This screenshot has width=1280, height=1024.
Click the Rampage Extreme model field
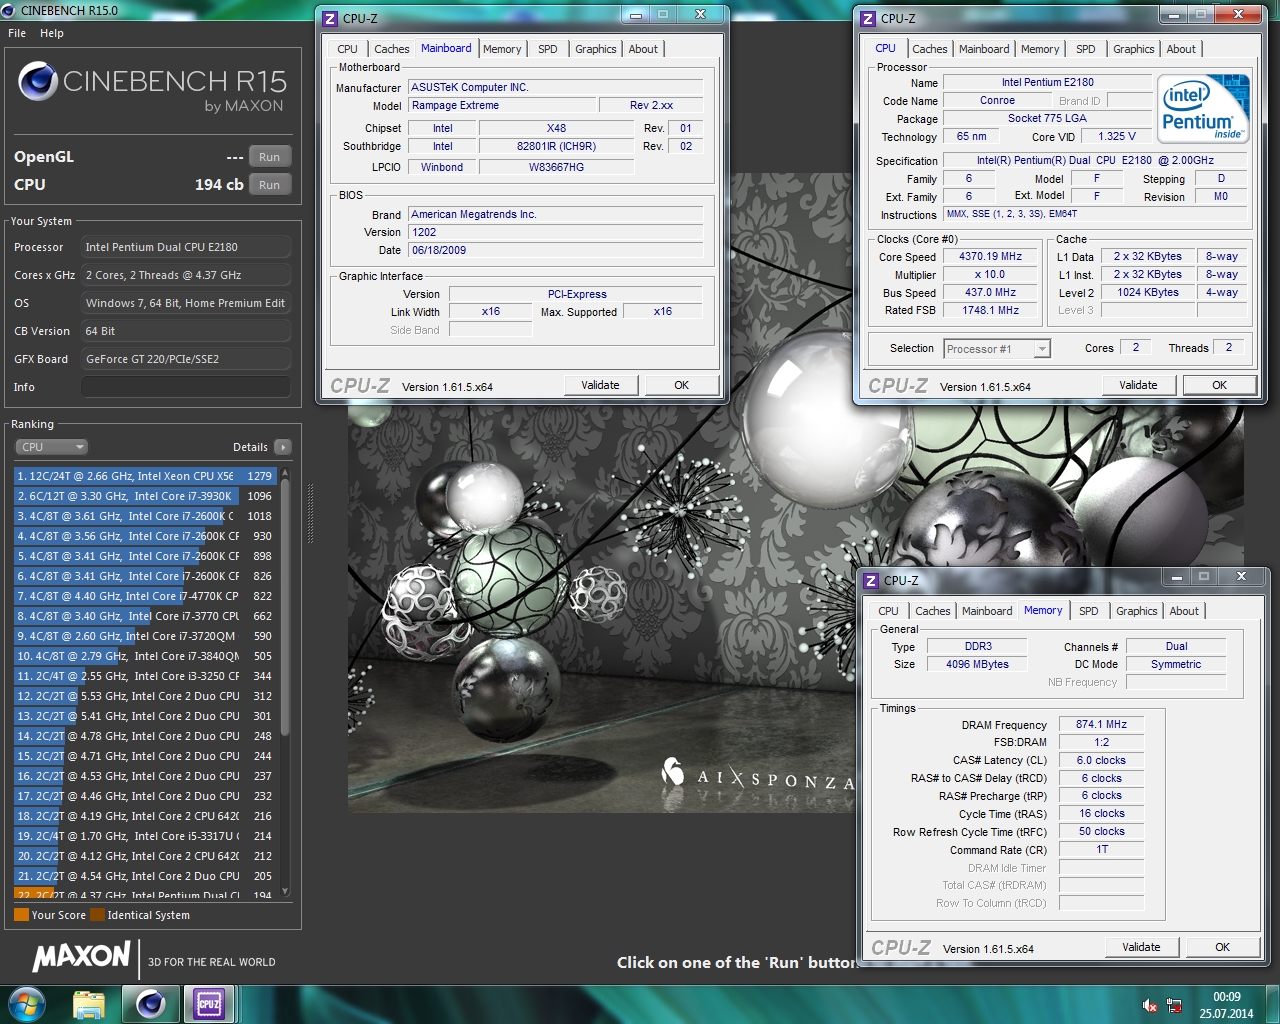click(x=503, y=105)
